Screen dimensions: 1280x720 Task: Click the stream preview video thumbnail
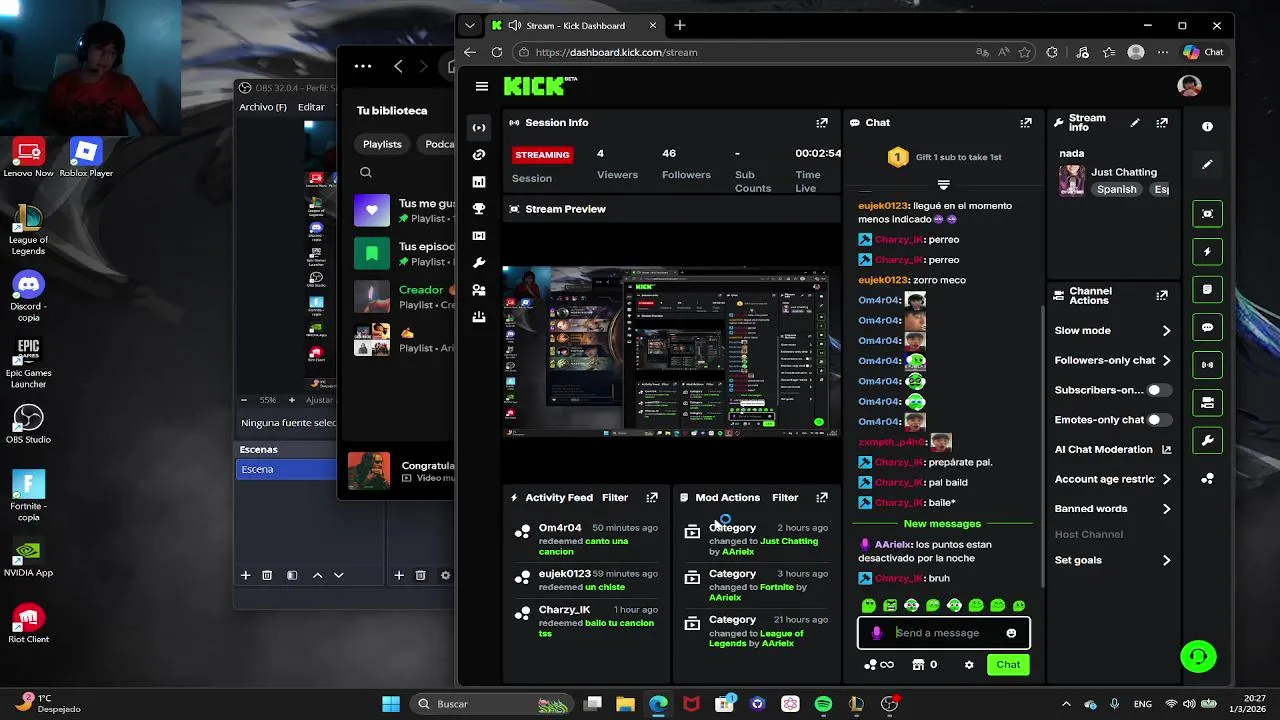[x=671, y=351]
